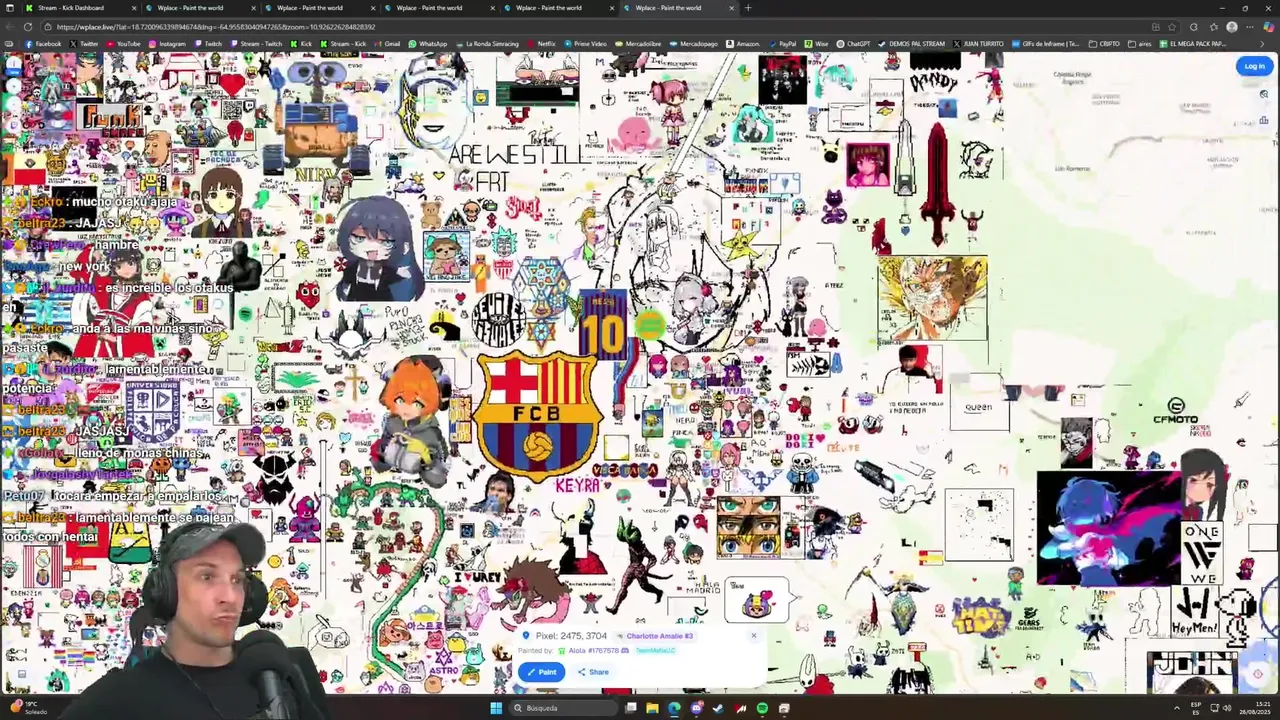Open the Stream - Kick bookmark
The image size is (1280, 720).
pos(343,44)
